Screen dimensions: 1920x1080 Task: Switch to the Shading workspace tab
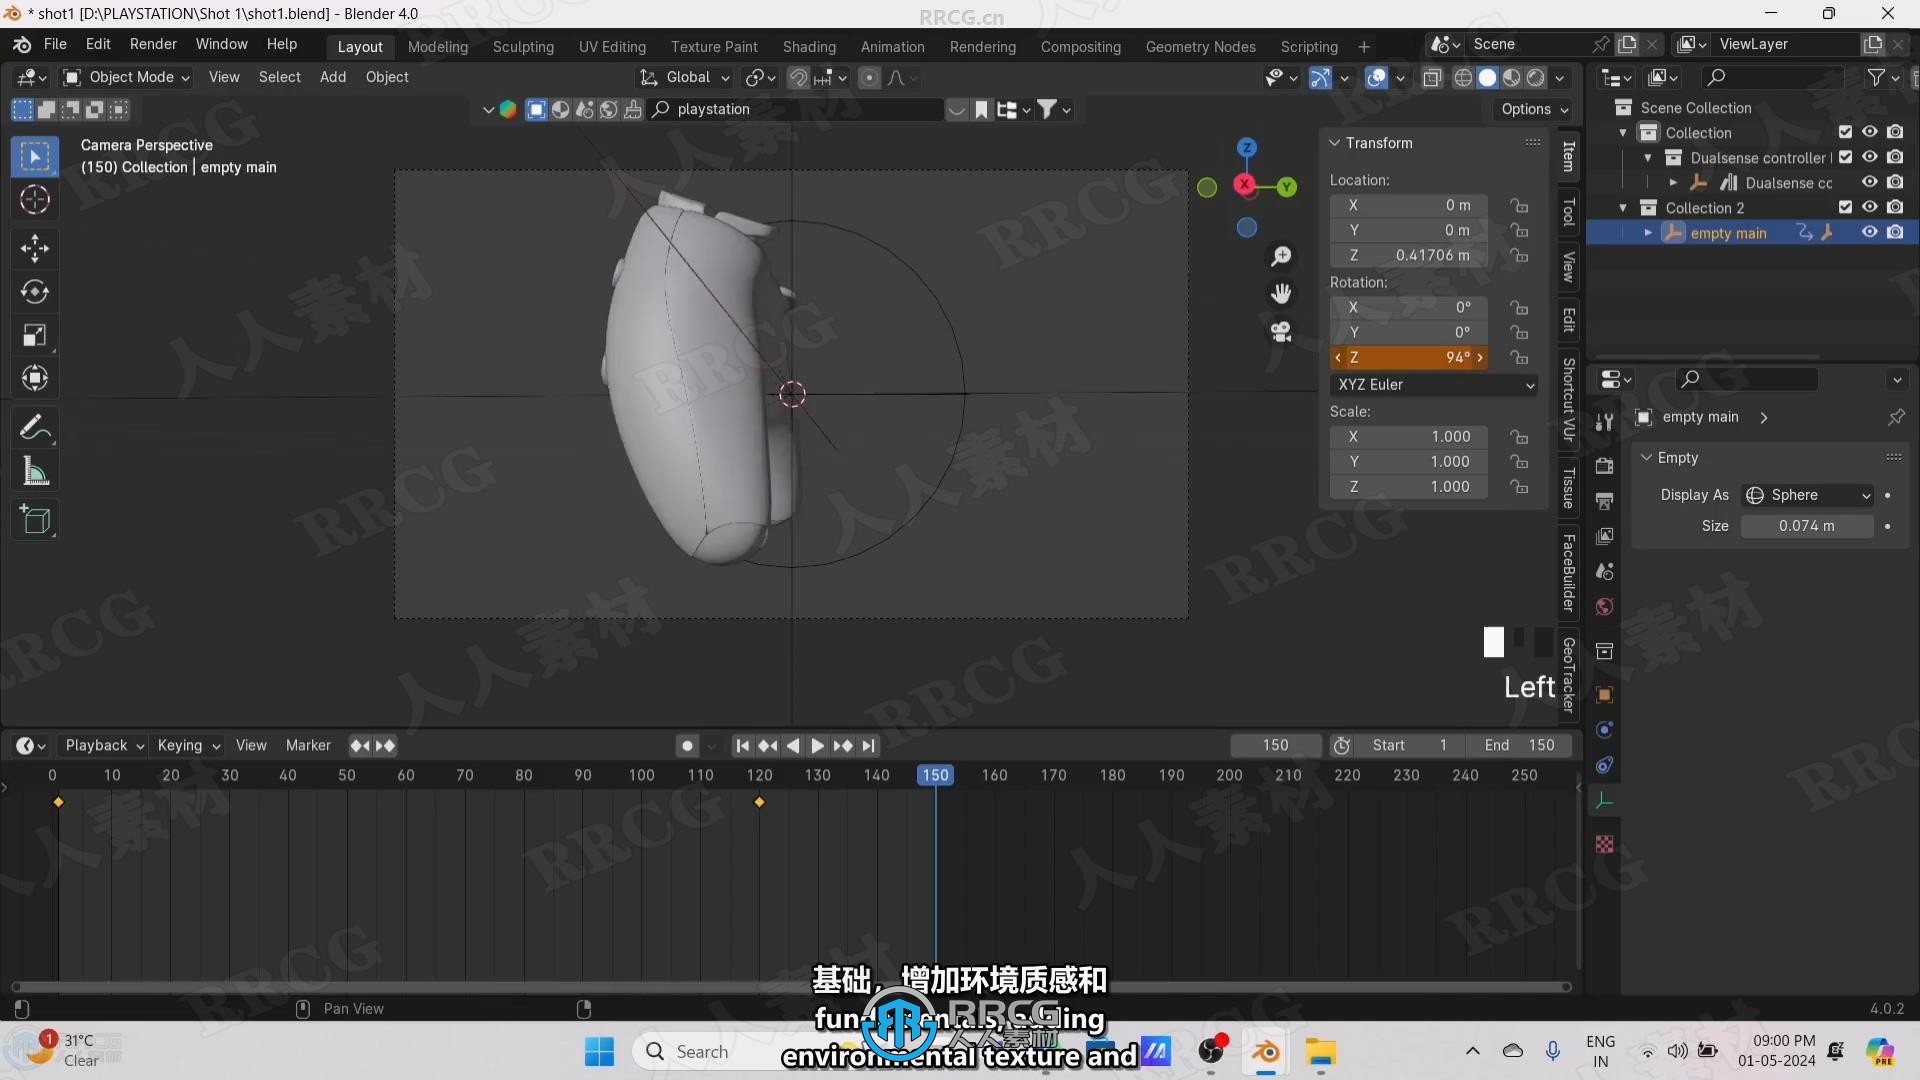click(809, 46)
